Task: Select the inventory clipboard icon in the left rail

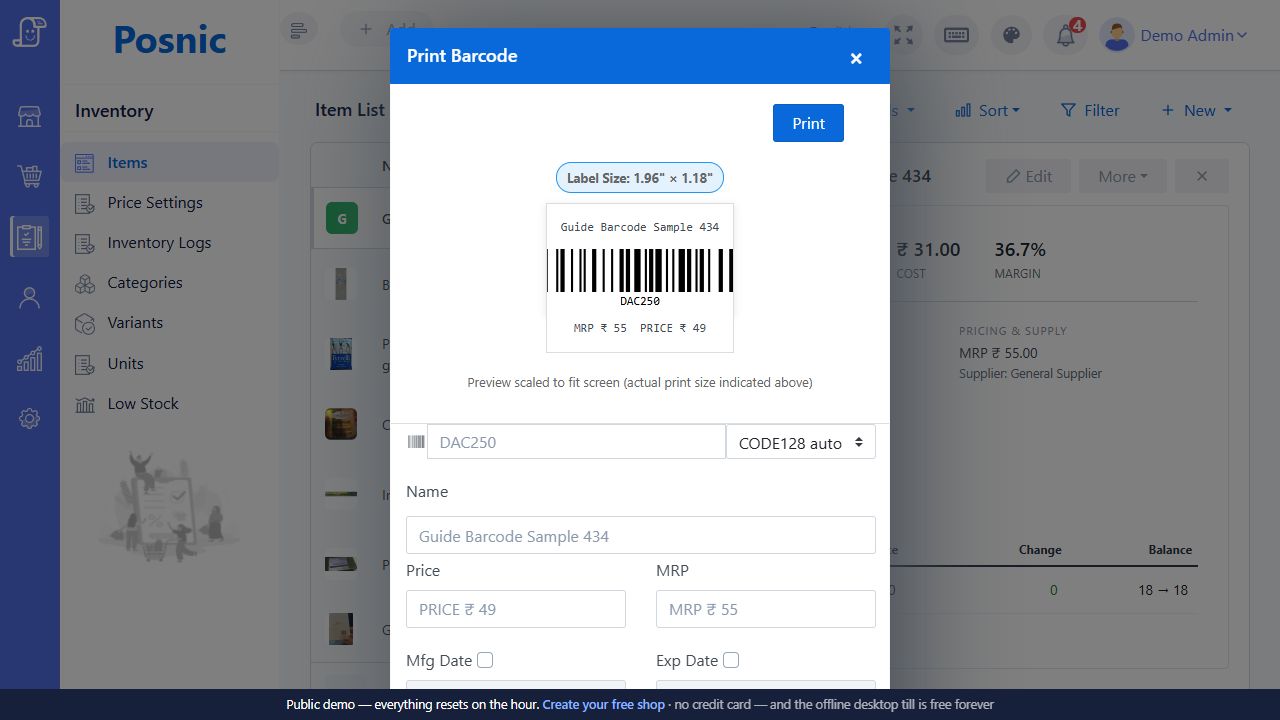Action: [29, 237]
